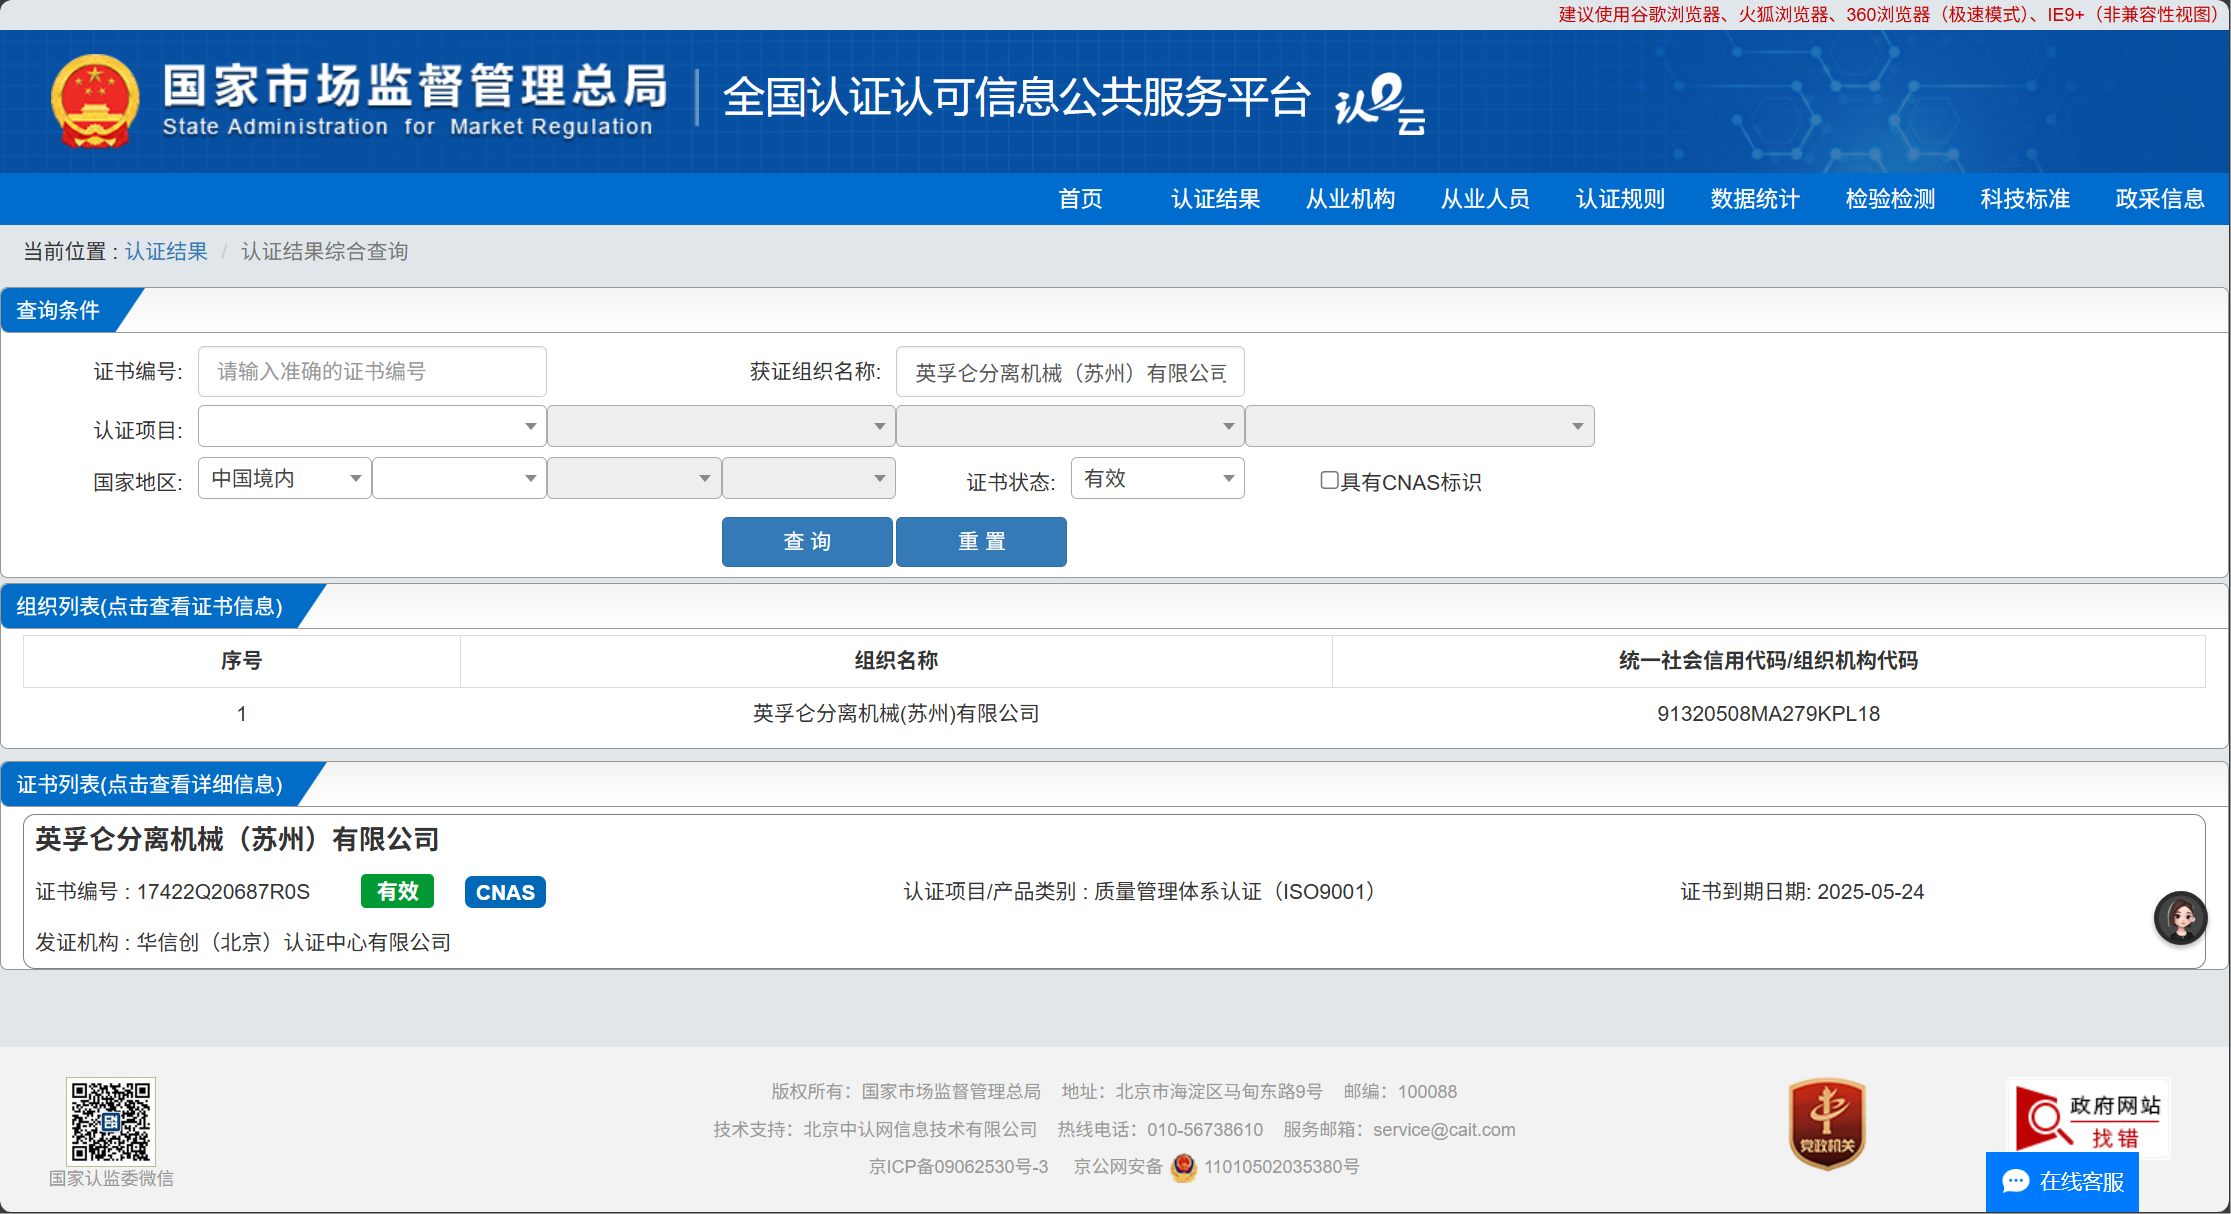Click the police shield icon near 京公网安备
Viewport: 2231px width, 1214px height.
click(1183, 1167)
